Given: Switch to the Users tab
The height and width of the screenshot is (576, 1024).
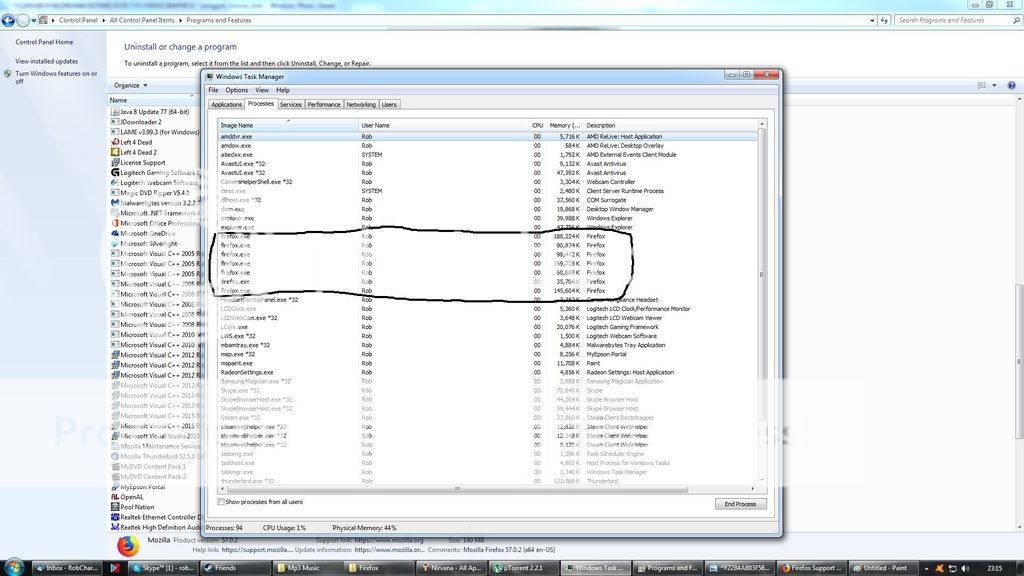Looking at the screenshot, I should pos(389,104).
